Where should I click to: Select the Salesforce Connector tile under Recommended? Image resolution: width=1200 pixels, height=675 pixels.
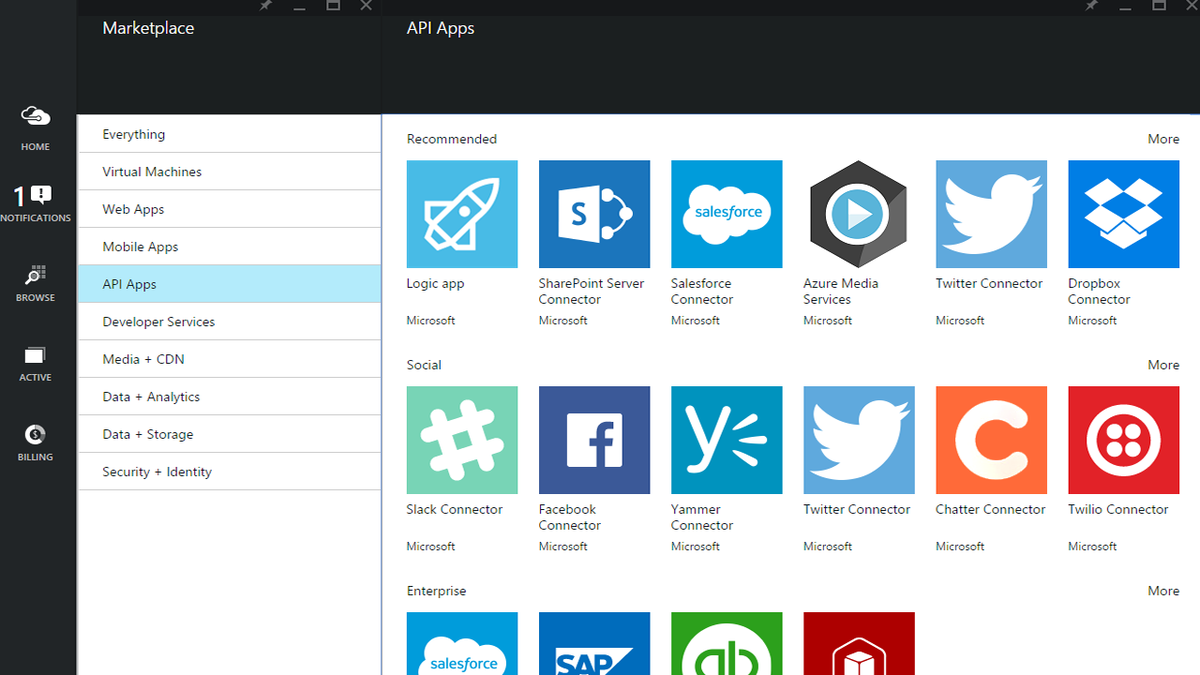click(727, 214)
